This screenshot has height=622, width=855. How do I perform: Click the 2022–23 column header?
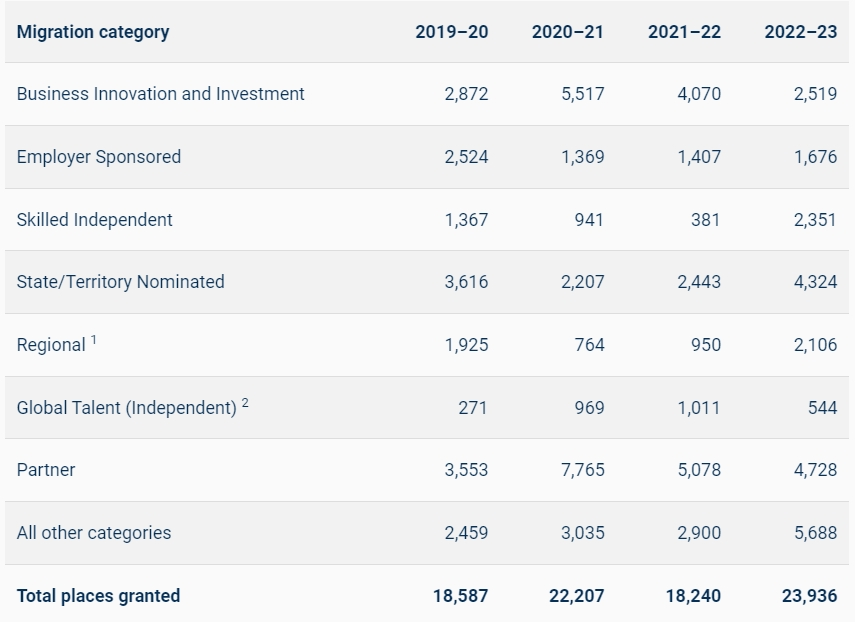(x=801, y=32)
